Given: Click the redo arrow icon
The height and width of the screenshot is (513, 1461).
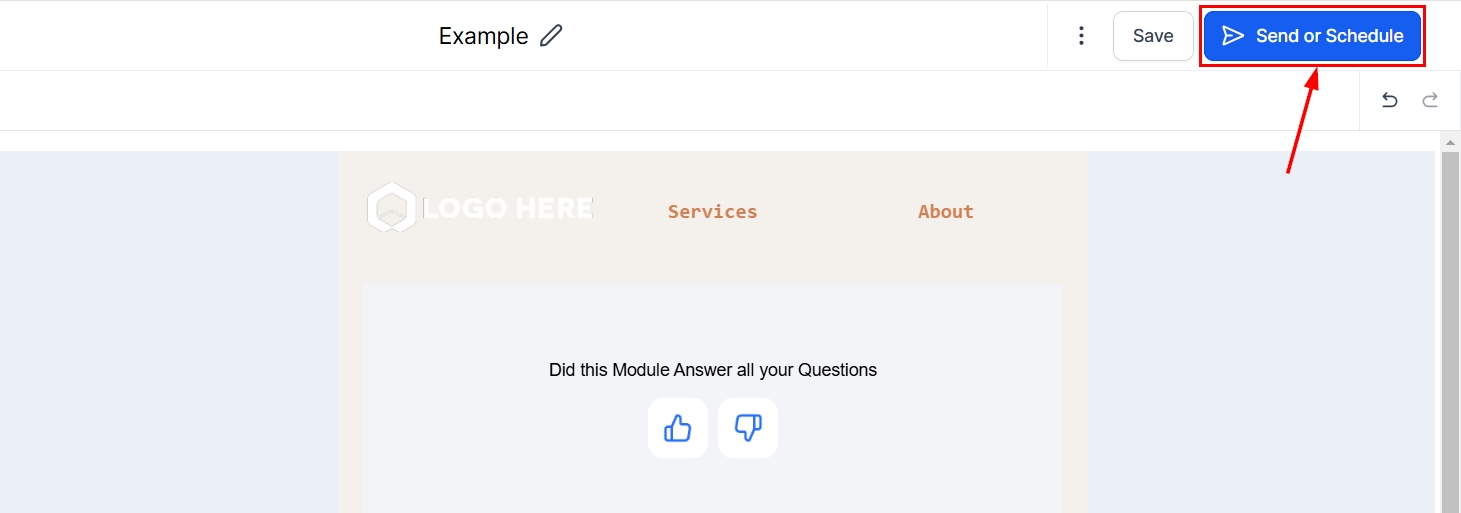Looking at the screenshot, I should [x=1431, y=100].
